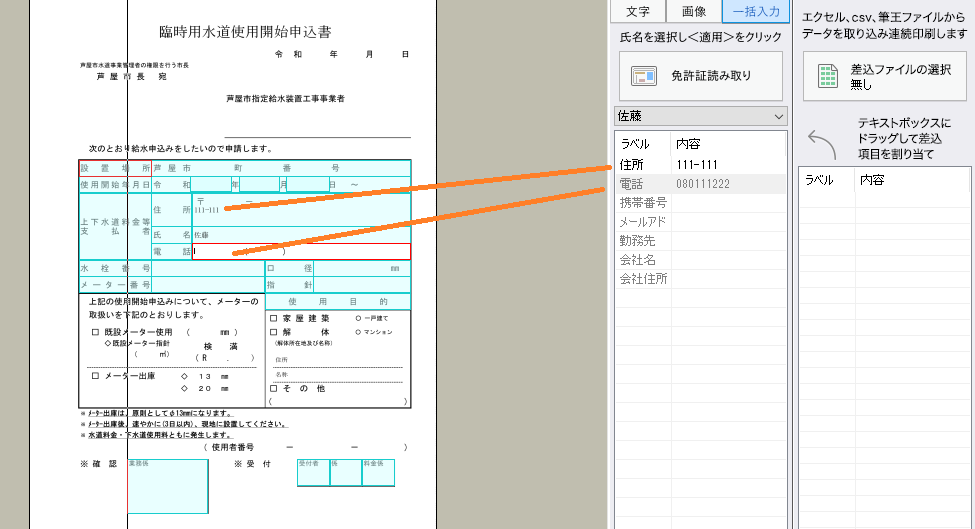Check the その他 box under 使用目的
Viewport: 975px width, 529px height.
point(273,389)
